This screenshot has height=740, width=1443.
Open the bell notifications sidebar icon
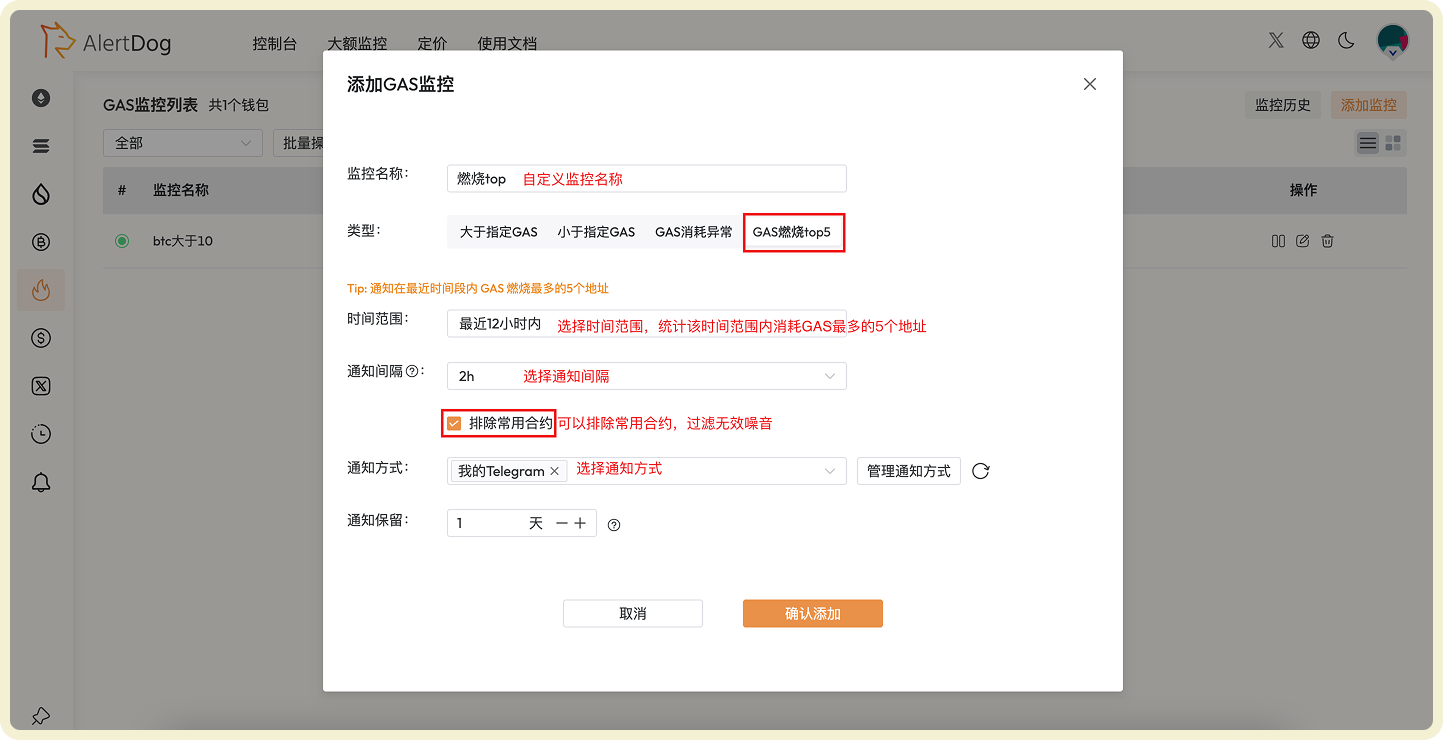(x=41, y=482)
